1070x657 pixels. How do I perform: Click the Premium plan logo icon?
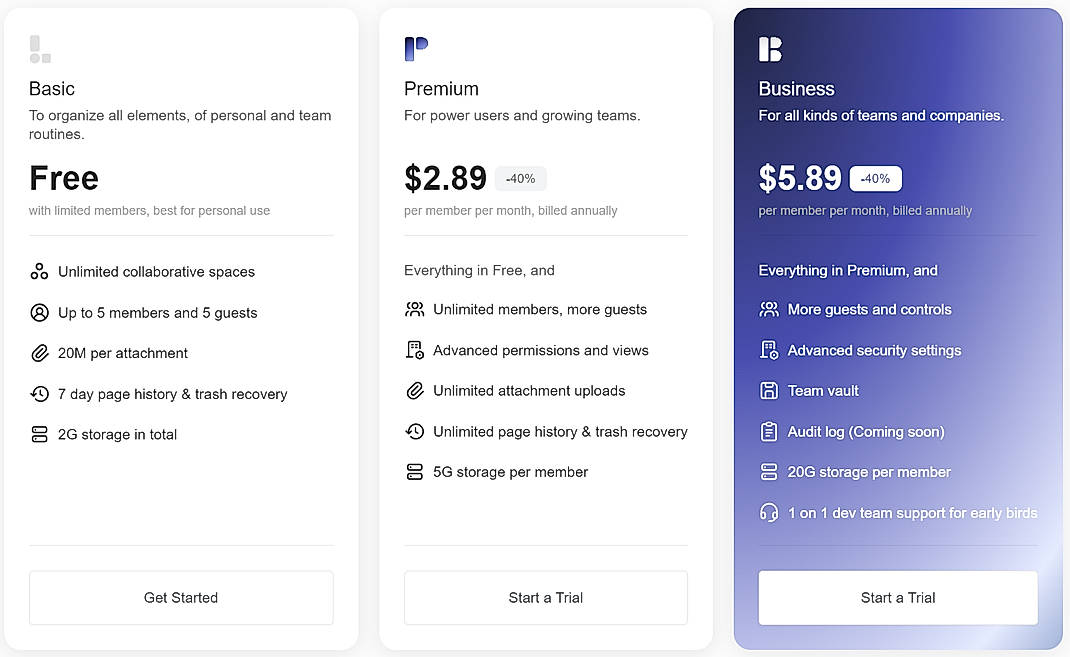(415, 46)
